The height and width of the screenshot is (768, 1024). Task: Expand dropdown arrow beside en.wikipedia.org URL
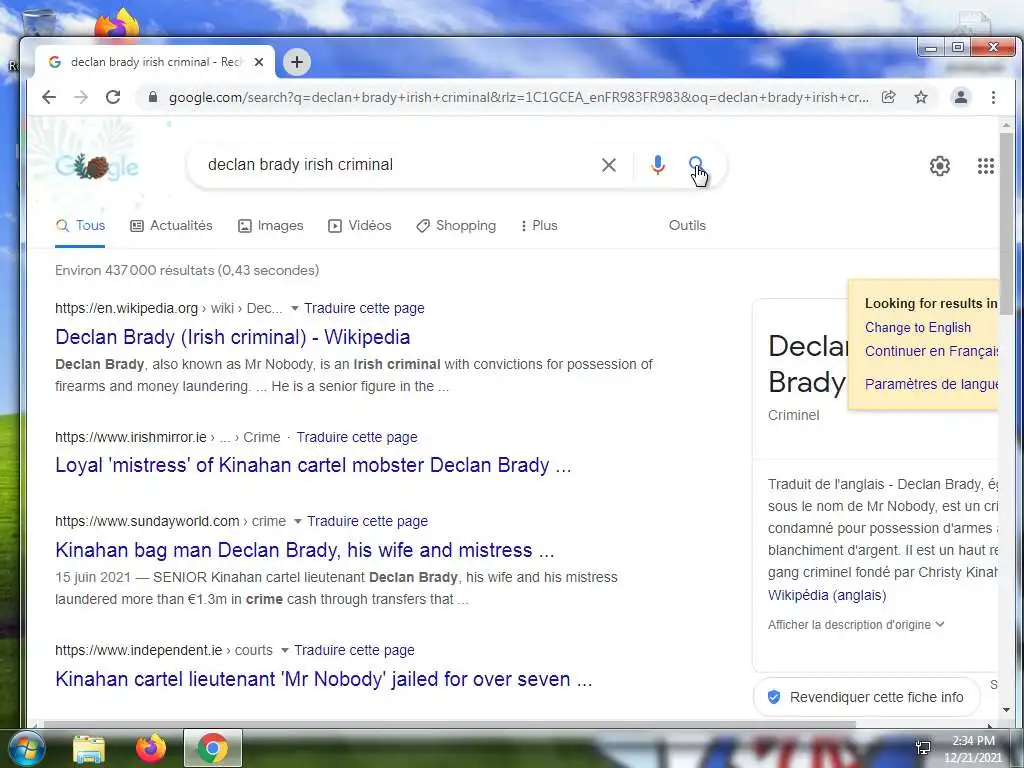pyautogui.click(x=295, y=308)
